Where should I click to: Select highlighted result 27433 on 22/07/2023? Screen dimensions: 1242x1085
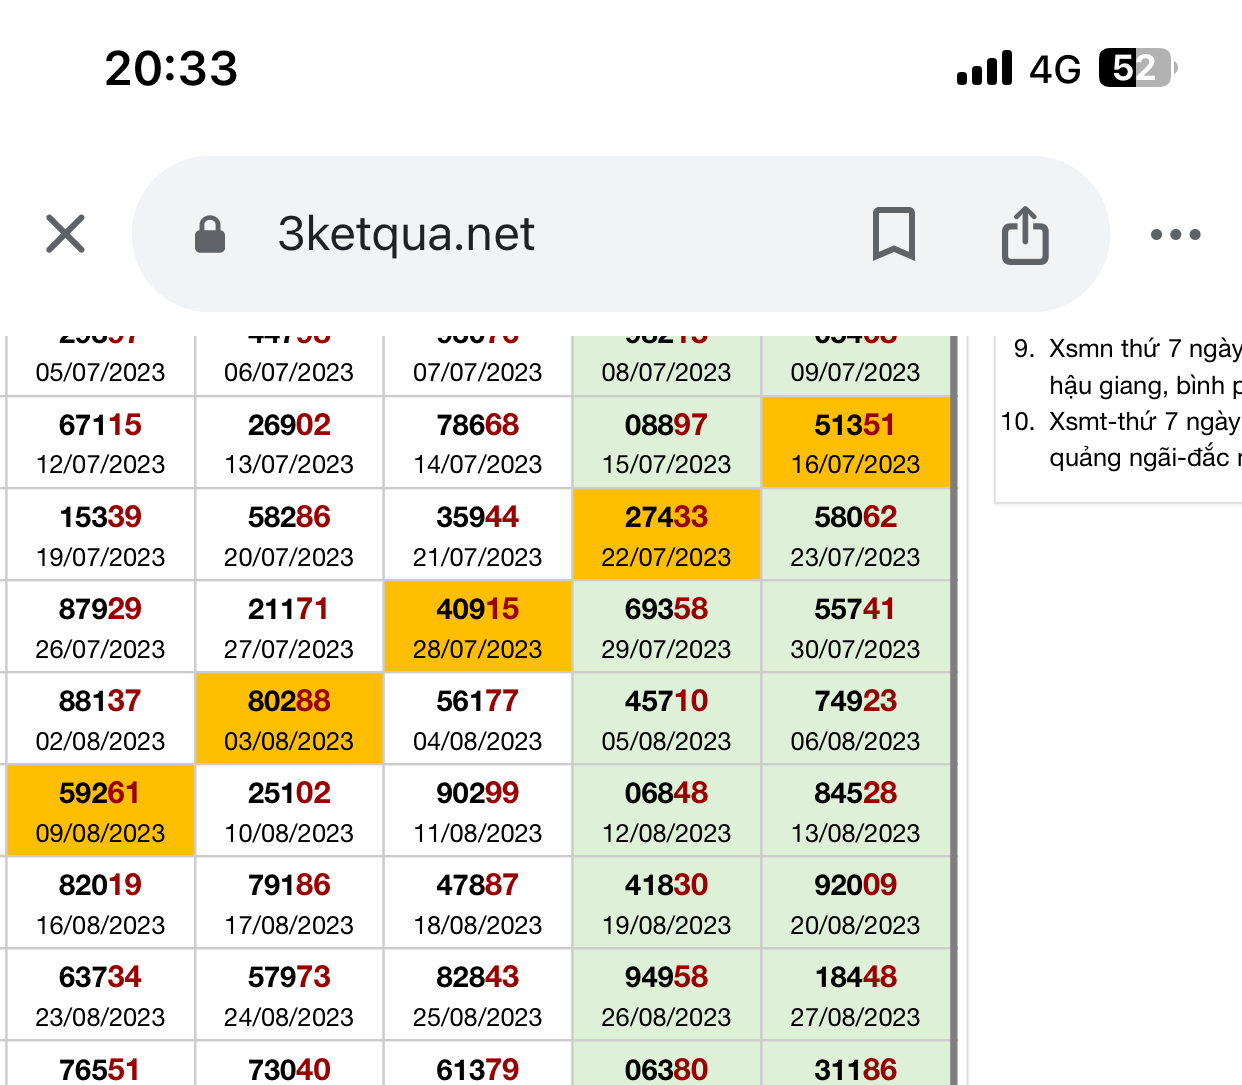pos(666,535)
